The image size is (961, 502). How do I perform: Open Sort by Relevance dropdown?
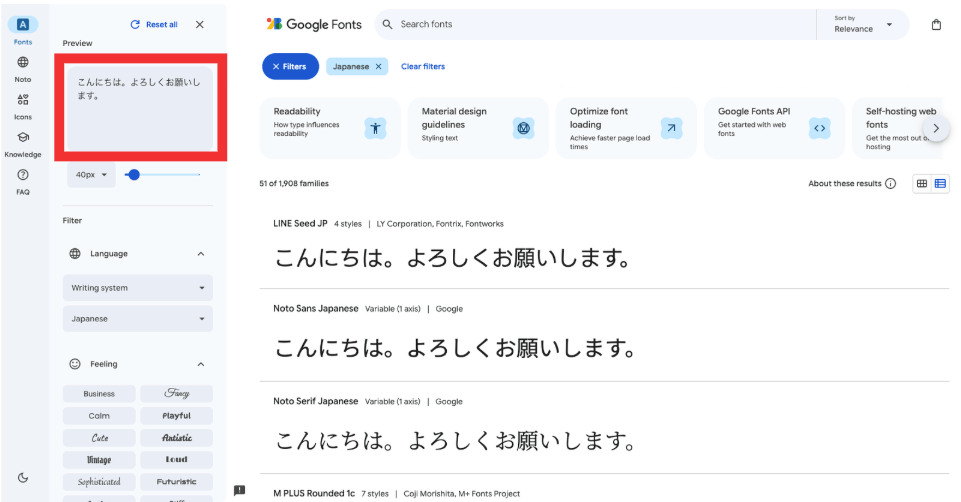(x=862, y=25)
